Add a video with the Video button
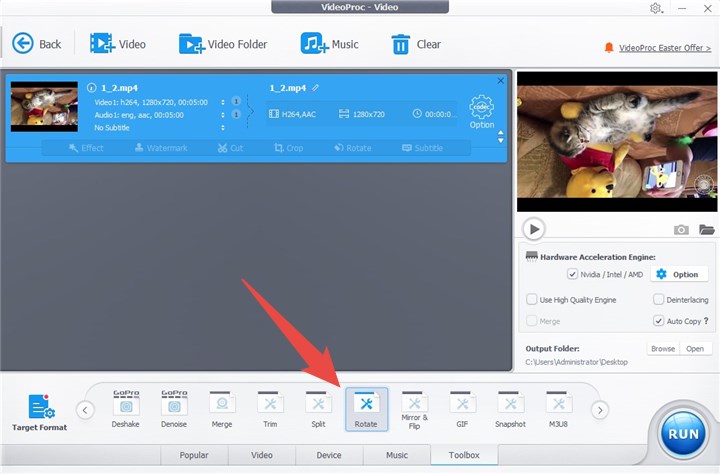Image resolution: width=720 pixels, height=474 pixels. coord(118,44)
